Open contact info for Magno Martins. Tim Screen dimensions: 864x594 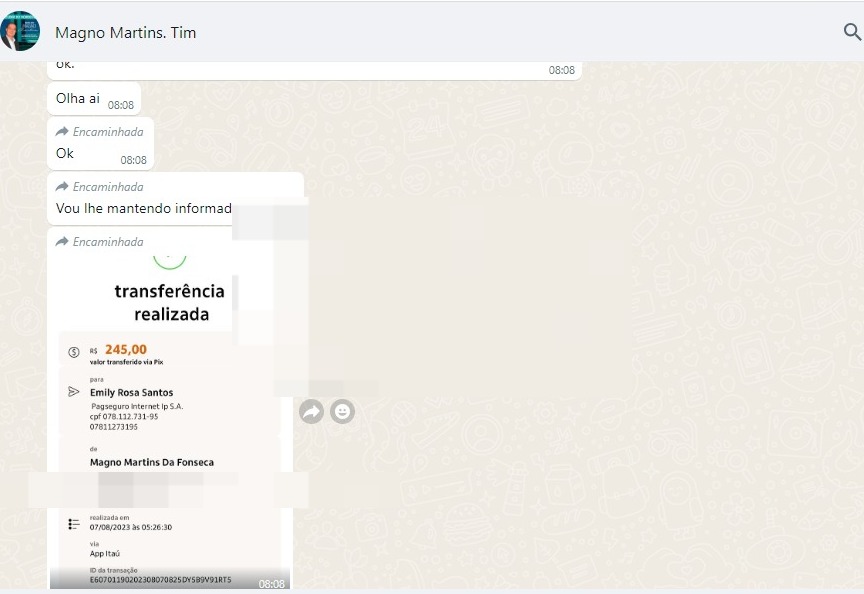pyautogui.click(x=126, y=33)
